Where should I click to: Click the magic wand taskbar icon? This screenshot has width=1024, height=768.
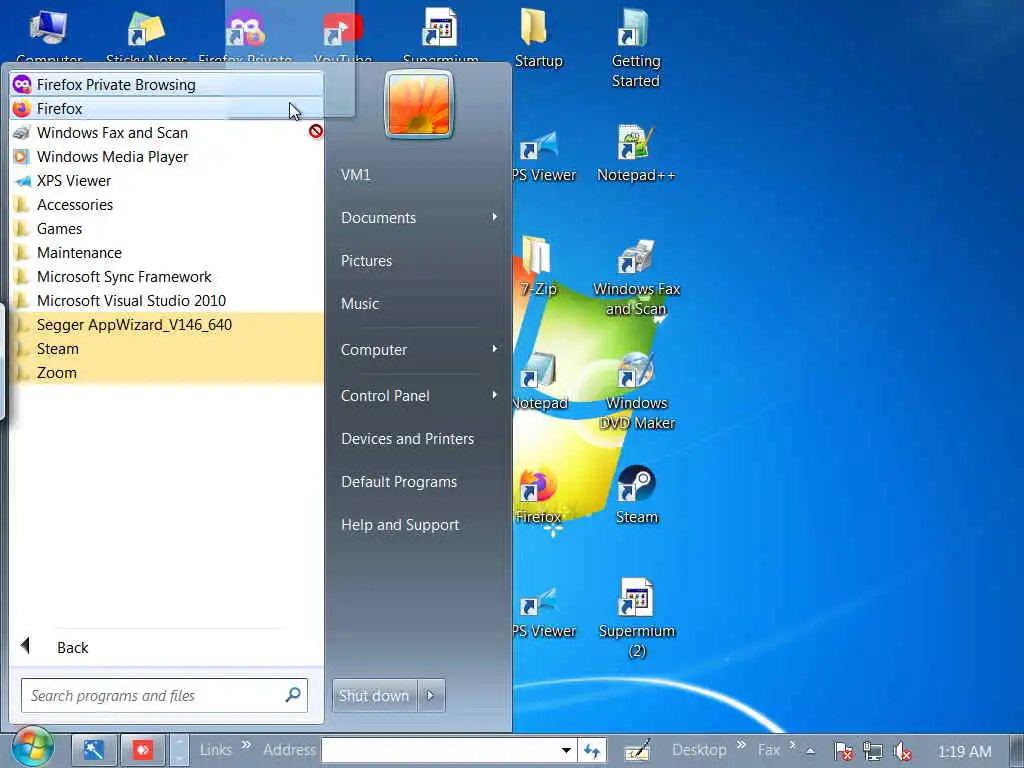[x=94, y=750]
